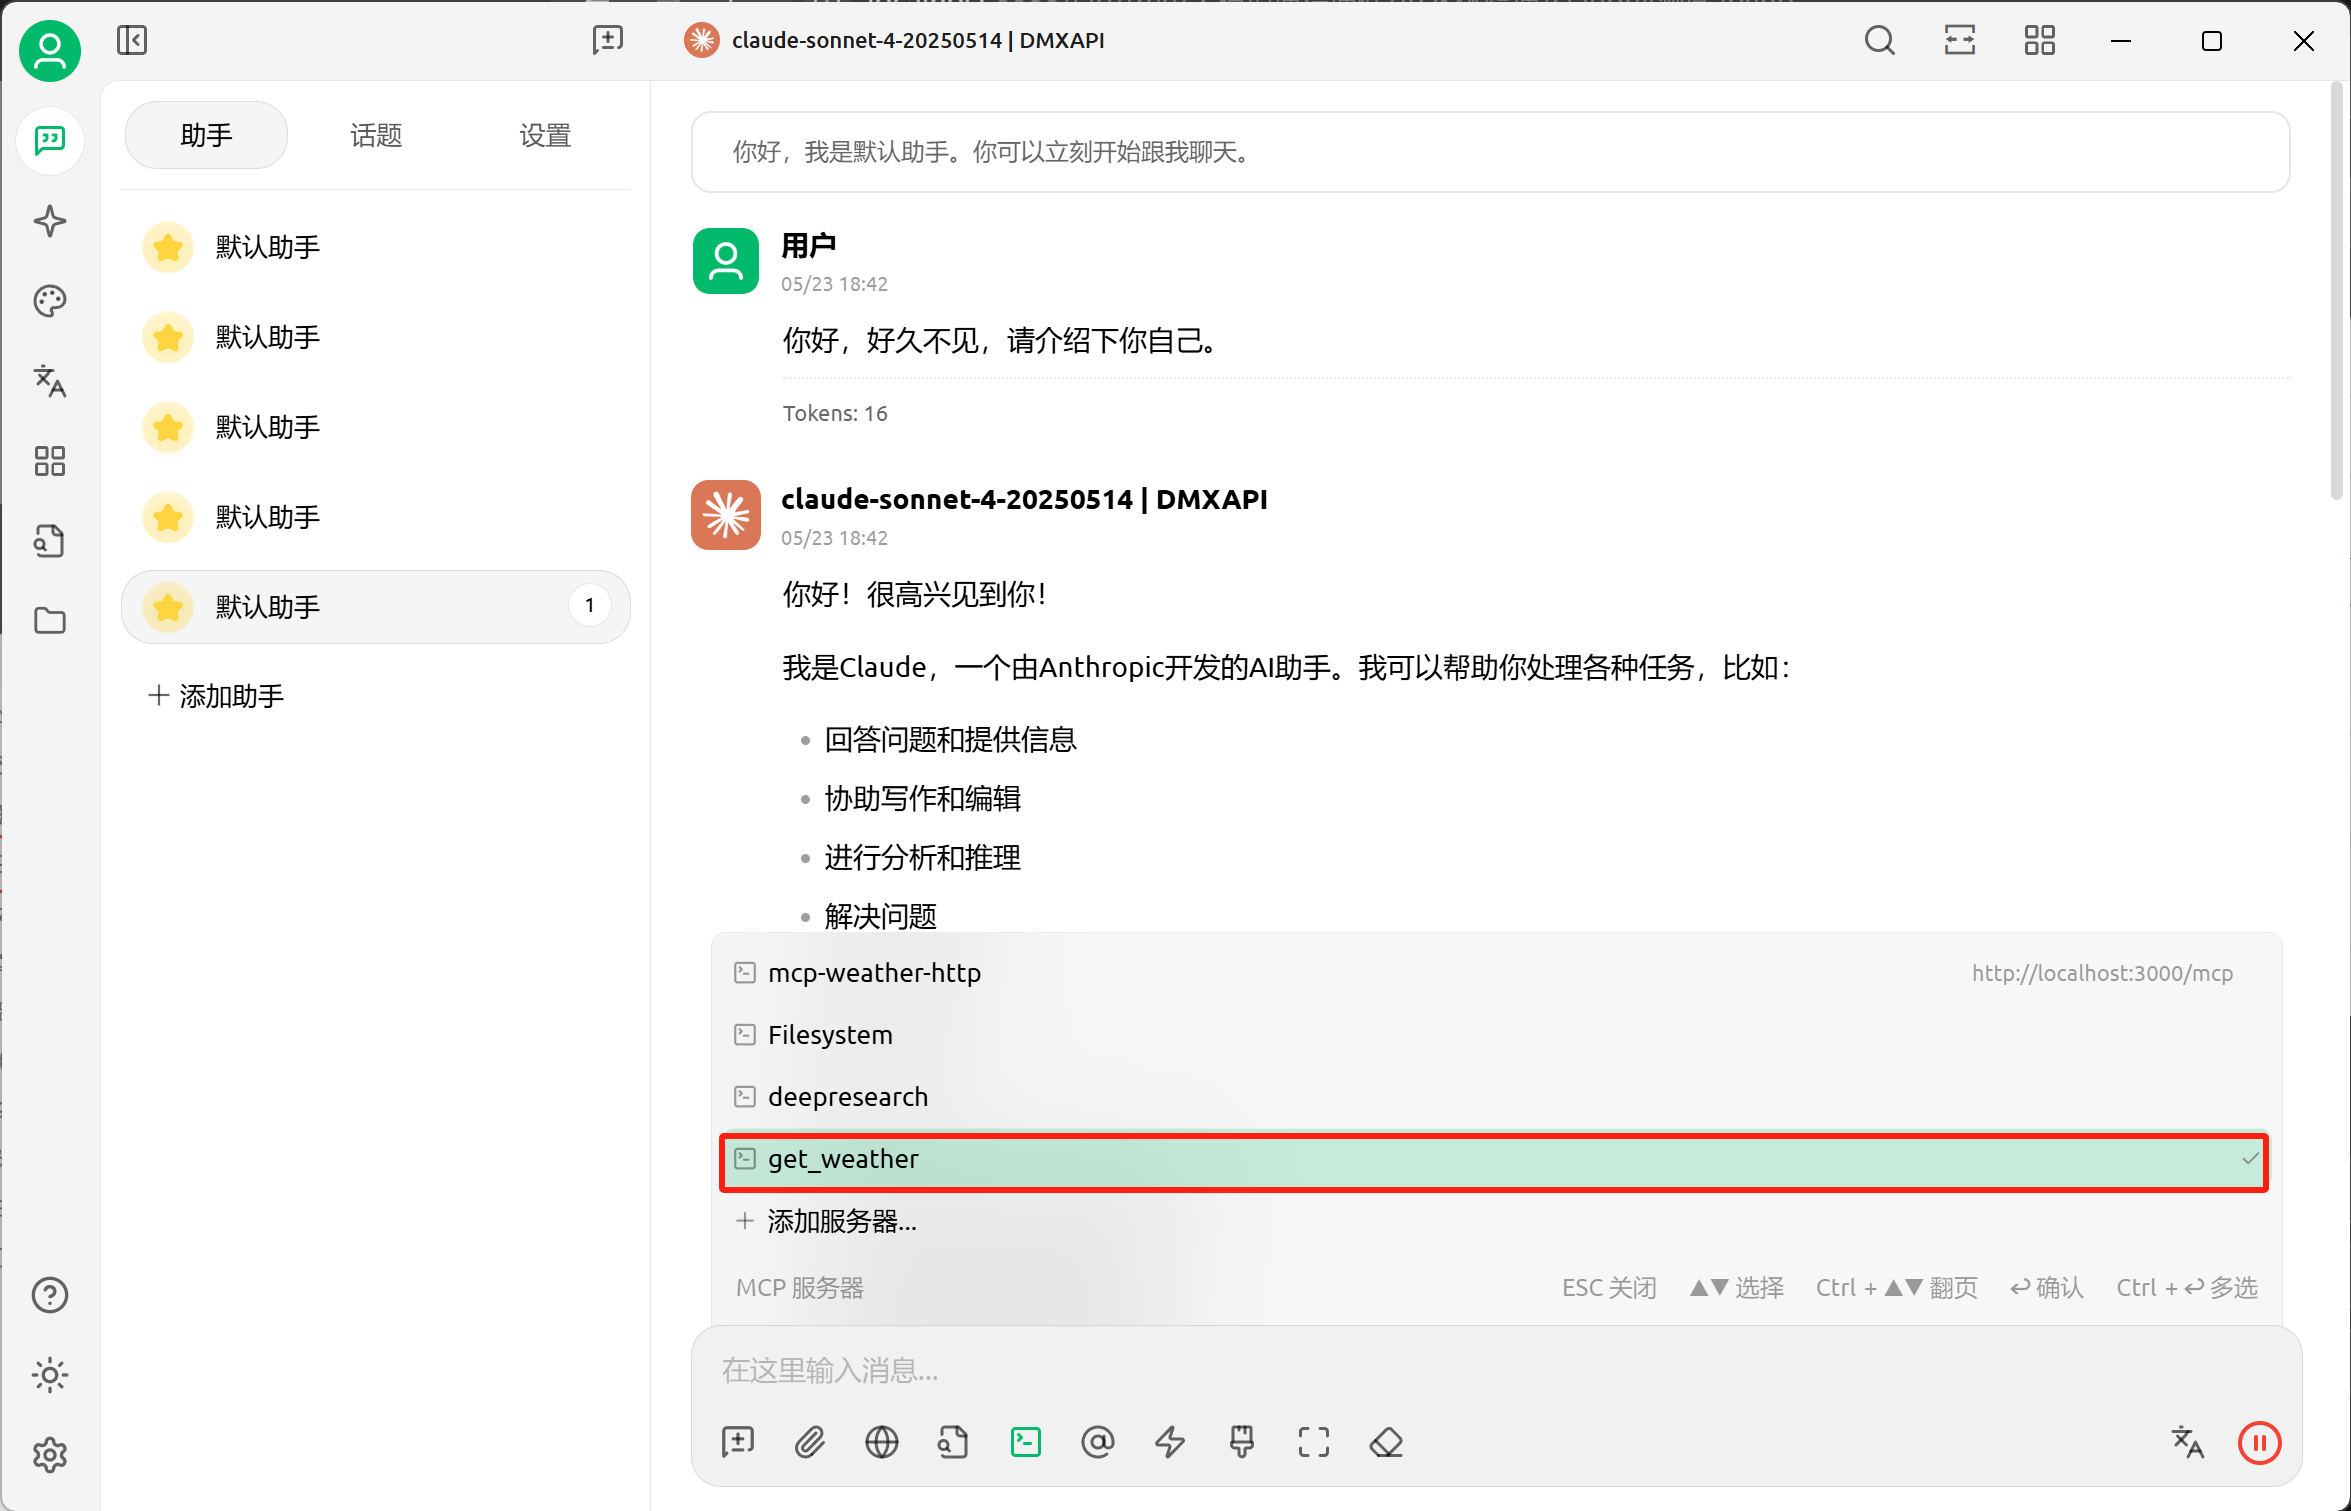
Task: Toggle MCP servers terminal icon
Action: [x=1026, y=1442]
